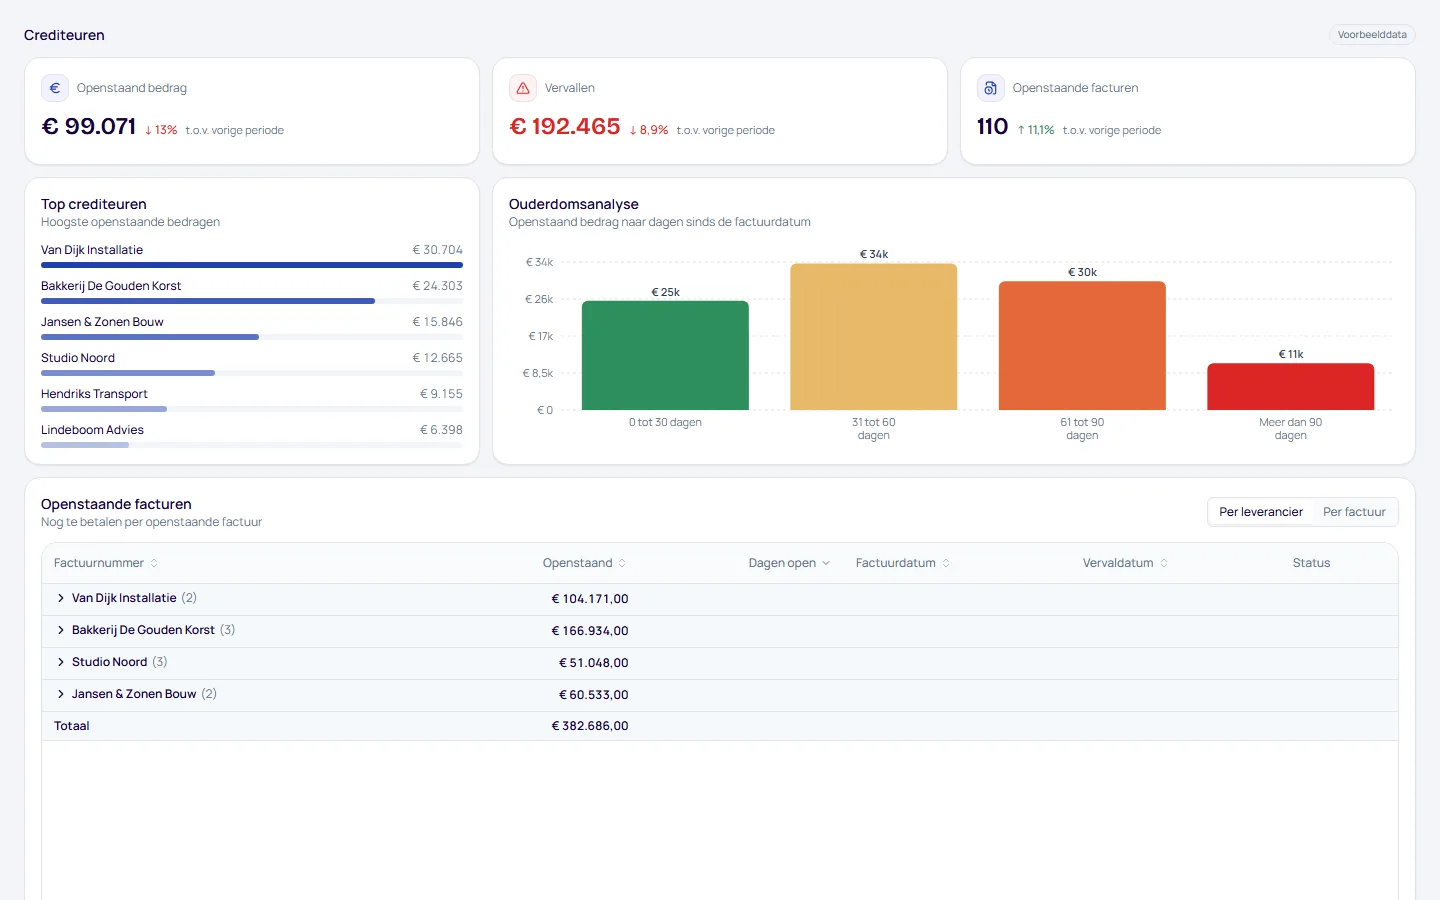The width and height of the screenshot is (1440, 900).
Task: Click Jansen & Zonen Bouw amount € 15.846
Action: tap(438, 322)
